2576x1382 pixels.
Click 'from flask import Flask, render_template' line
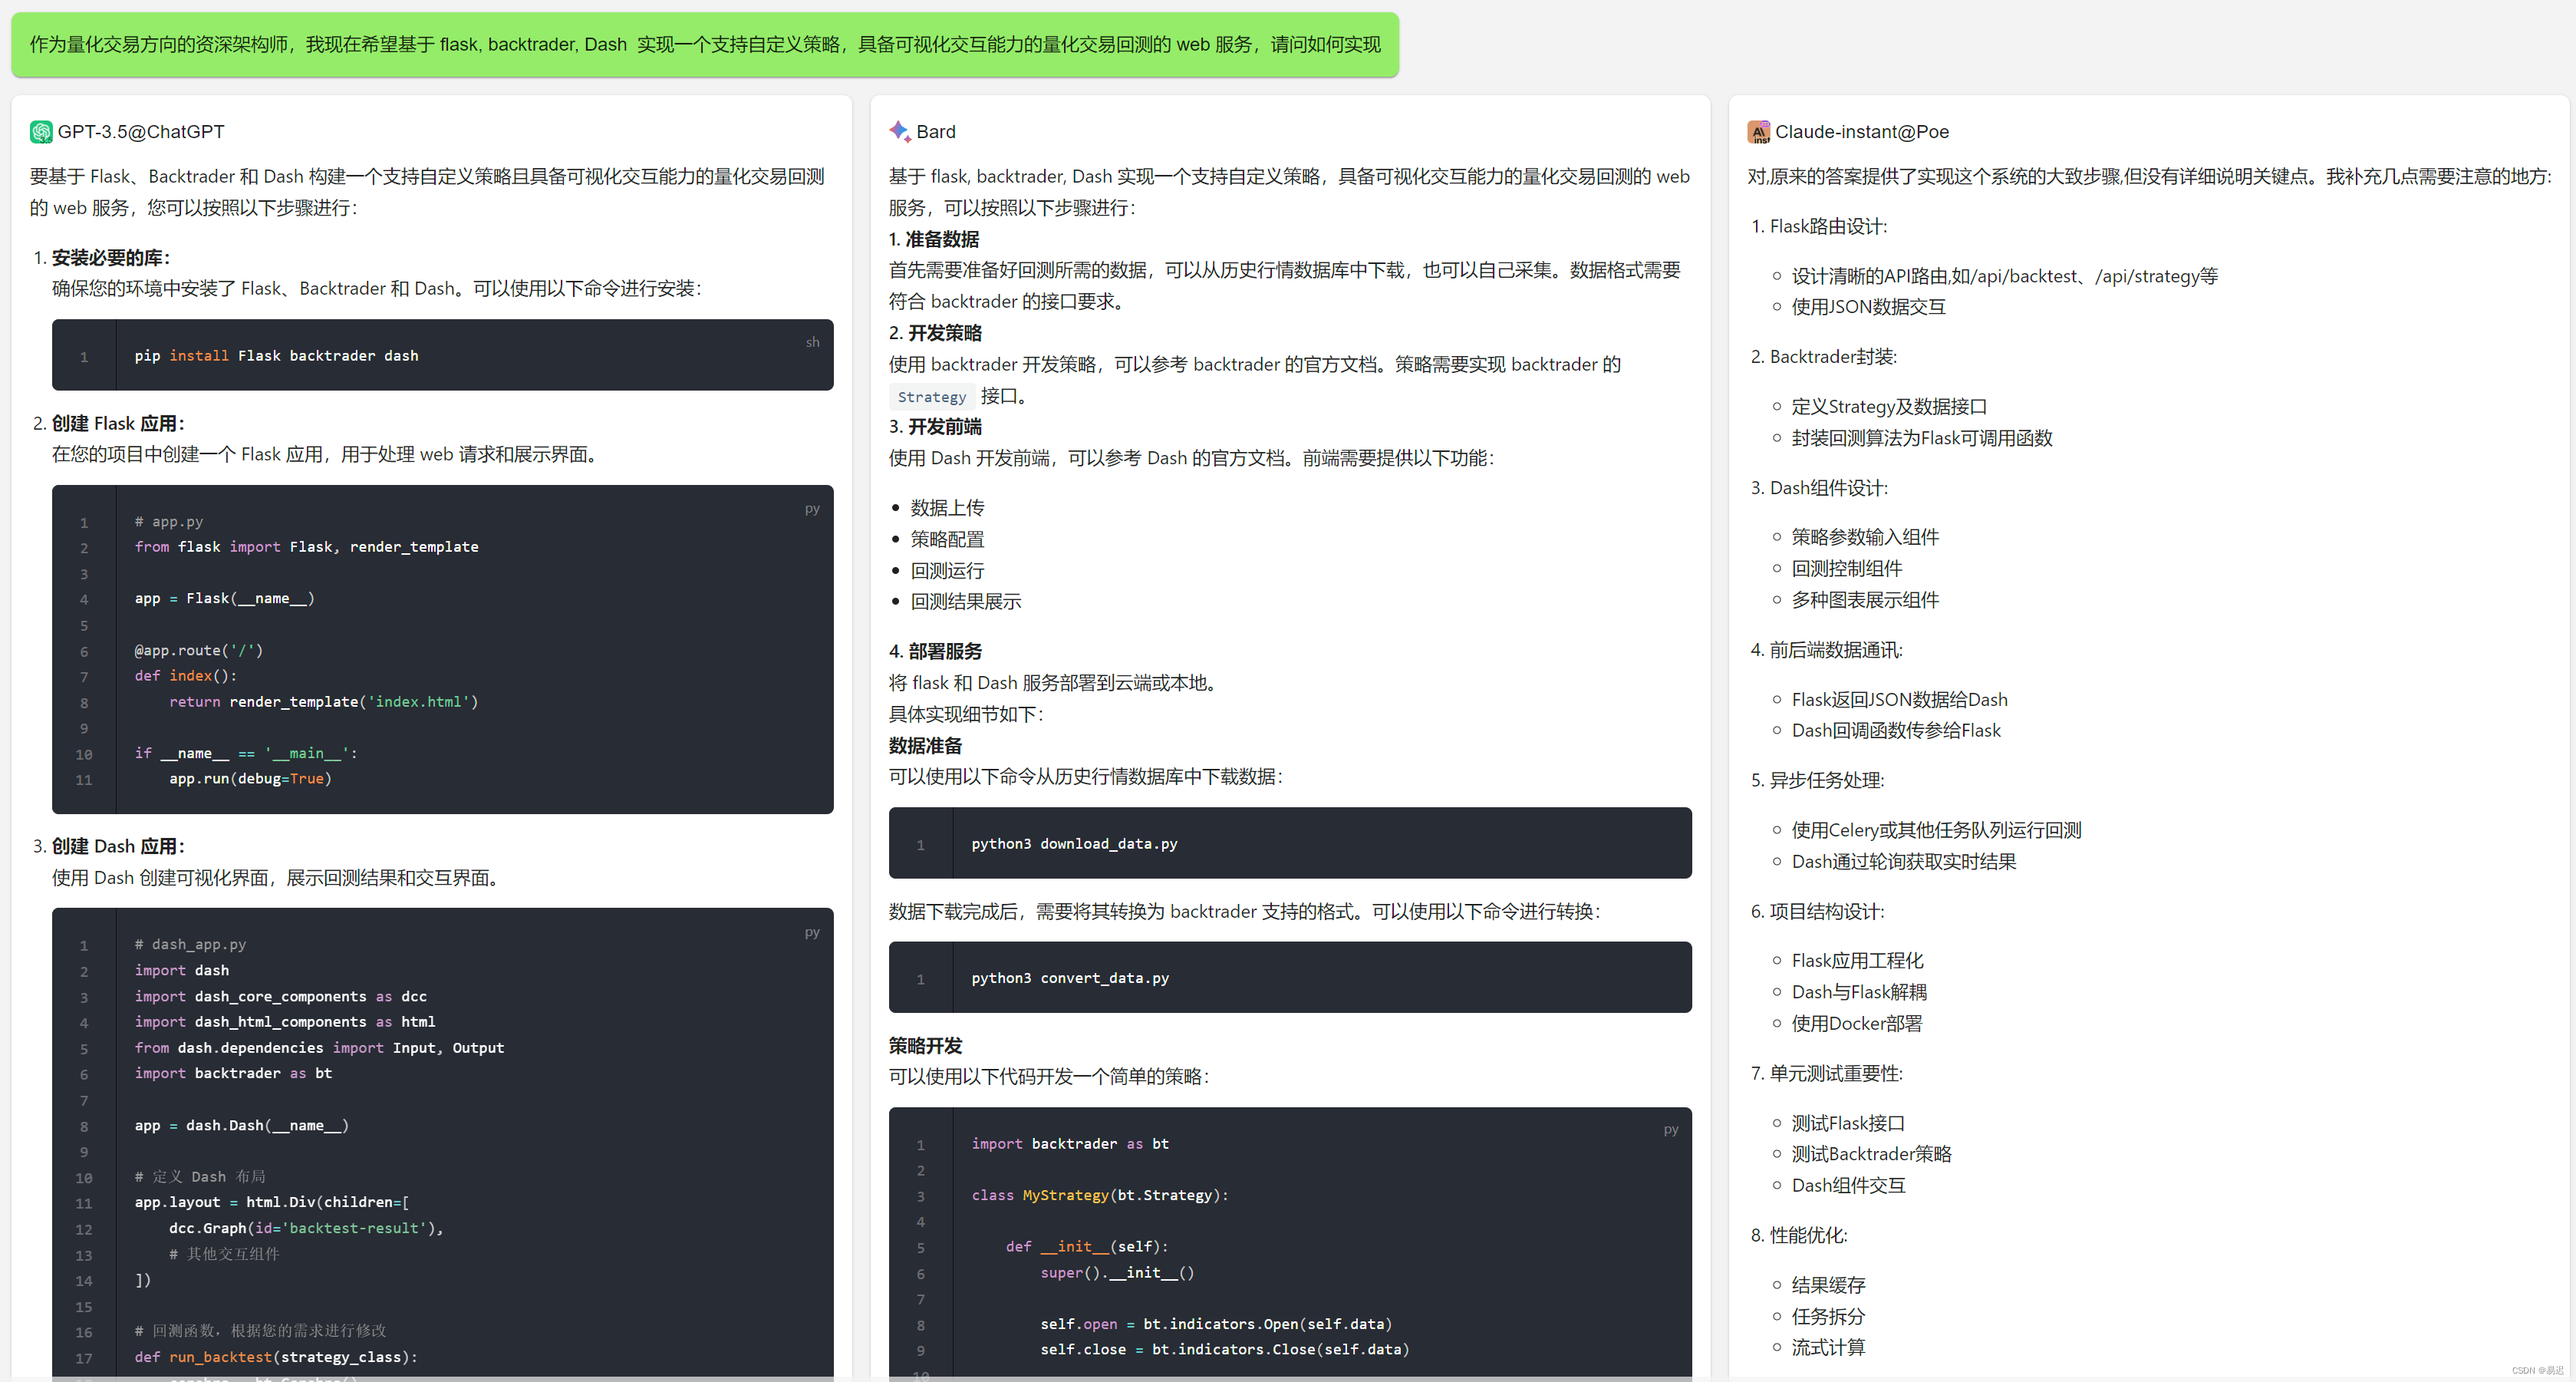coord(307,547)
